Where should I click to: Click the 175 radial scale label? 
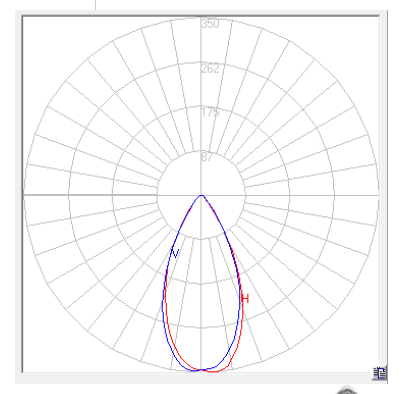point(210,112)
